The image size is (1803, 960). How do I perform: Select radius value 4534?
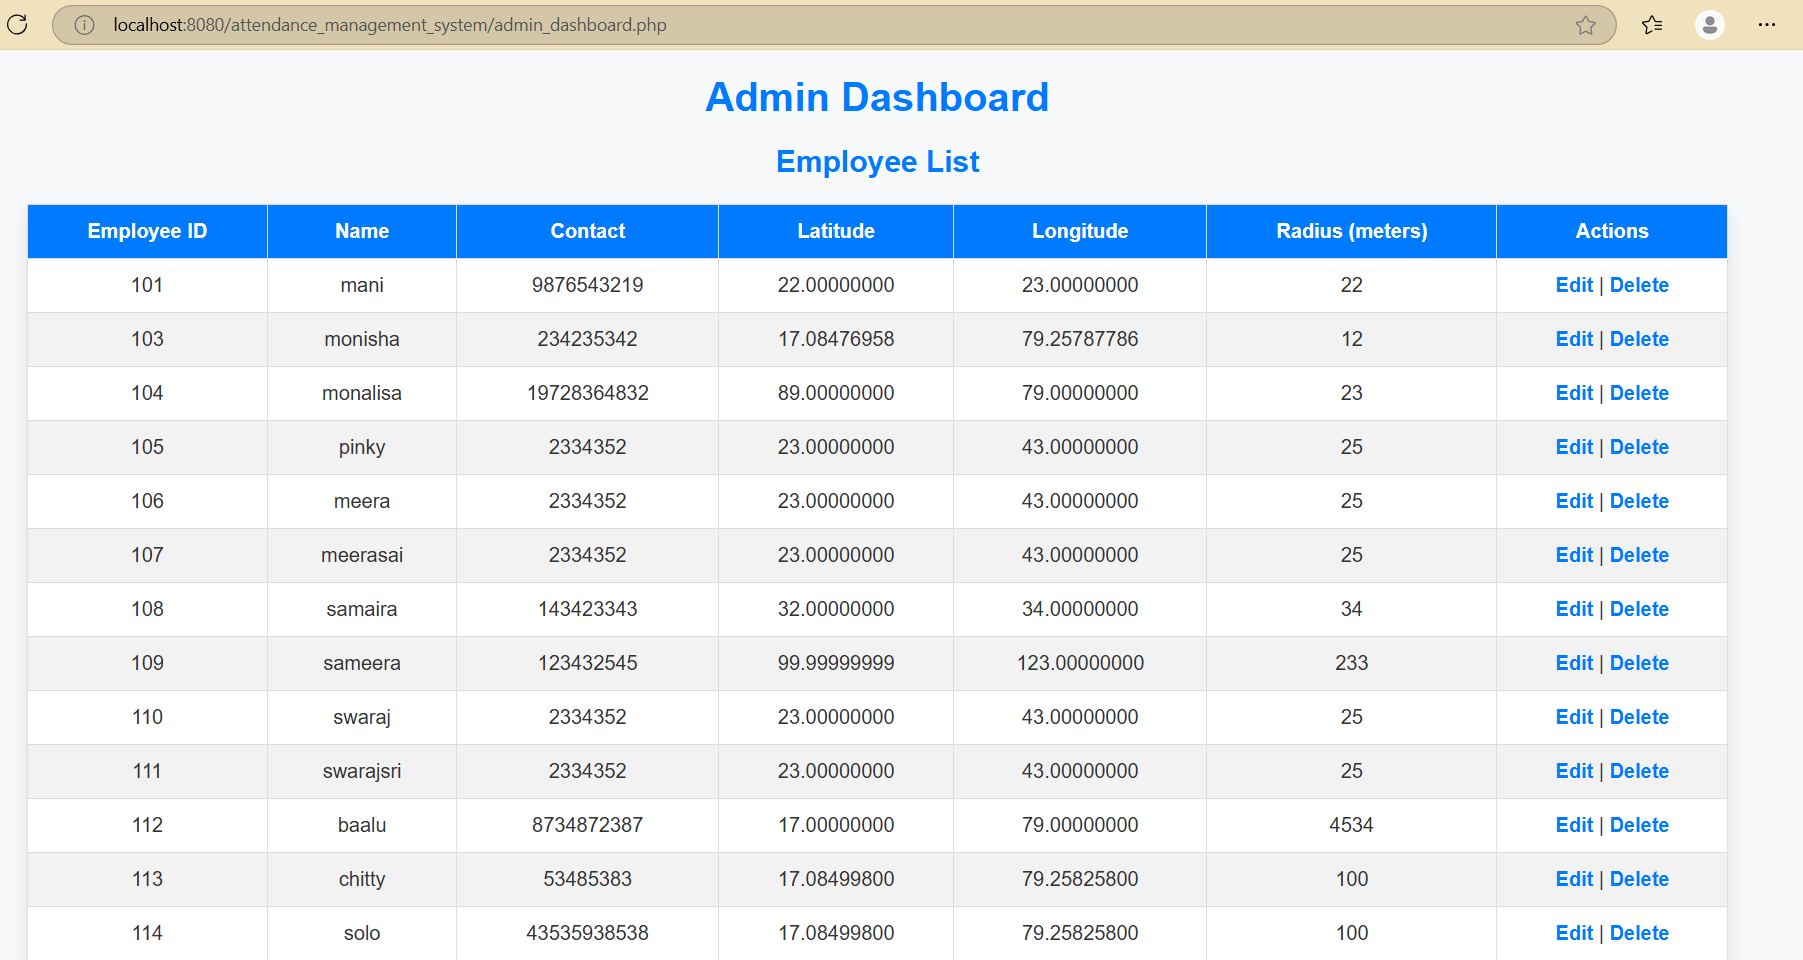coord(1352,825)
